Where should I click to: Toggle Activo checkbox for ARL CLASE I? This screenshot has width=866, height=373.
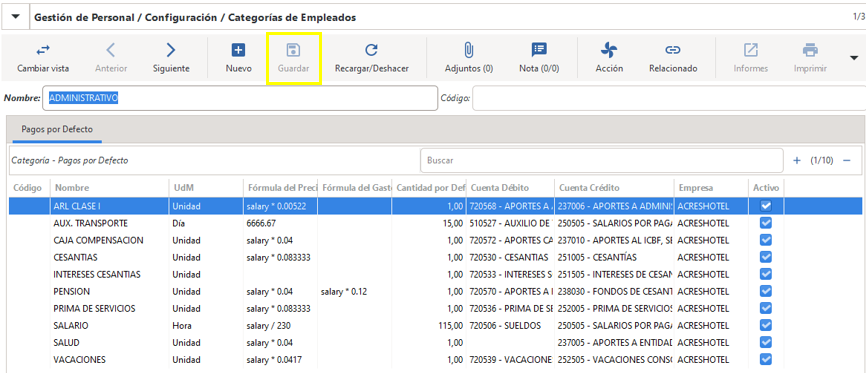[766, 206]
